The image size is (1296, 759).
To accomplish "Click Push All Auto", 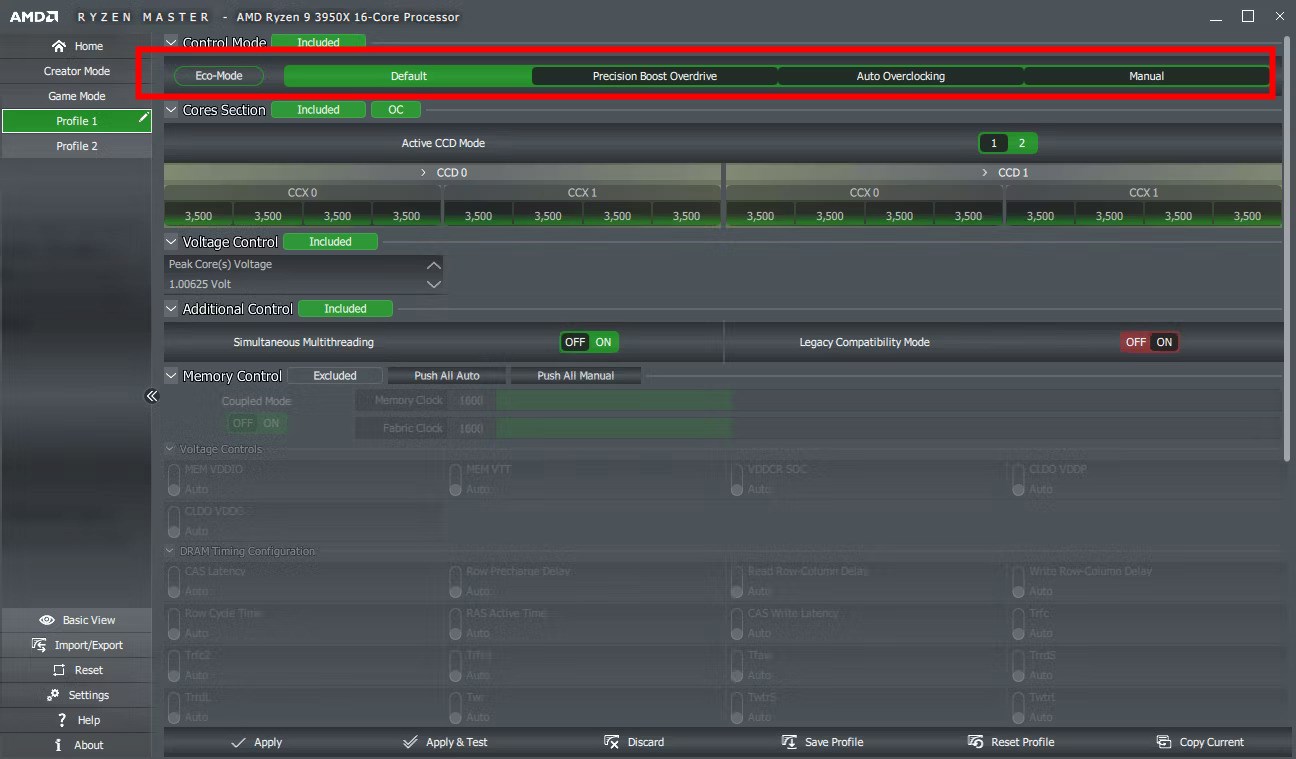I will pyautogui.click(x=447, y=376).
